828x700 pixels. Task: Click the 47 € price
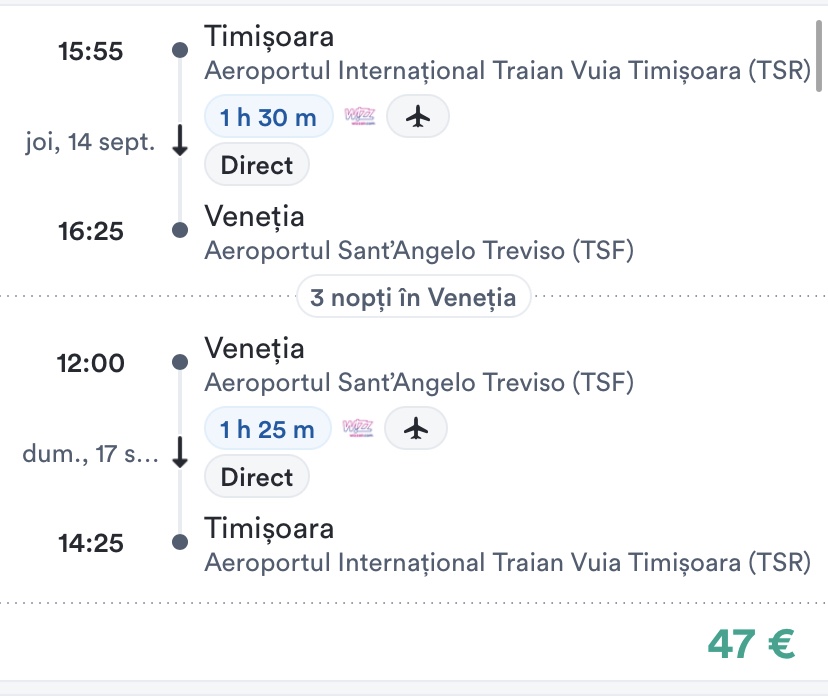(x=751, y=645)
